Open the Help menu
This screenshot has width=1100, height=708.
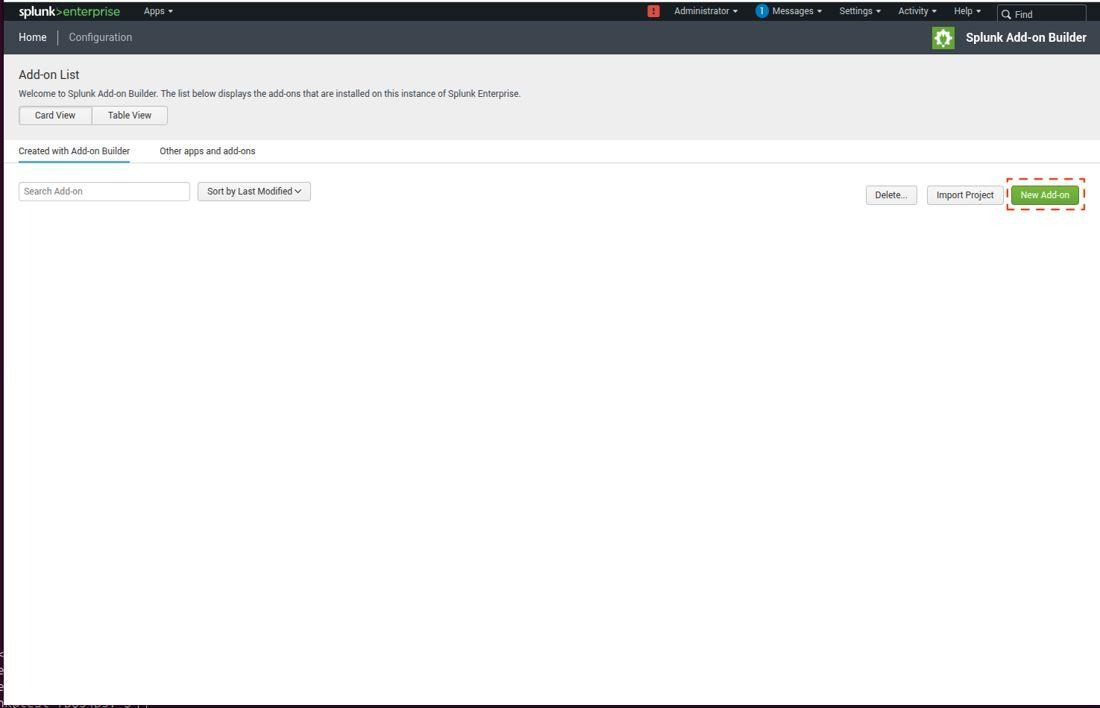coord(967,11)
